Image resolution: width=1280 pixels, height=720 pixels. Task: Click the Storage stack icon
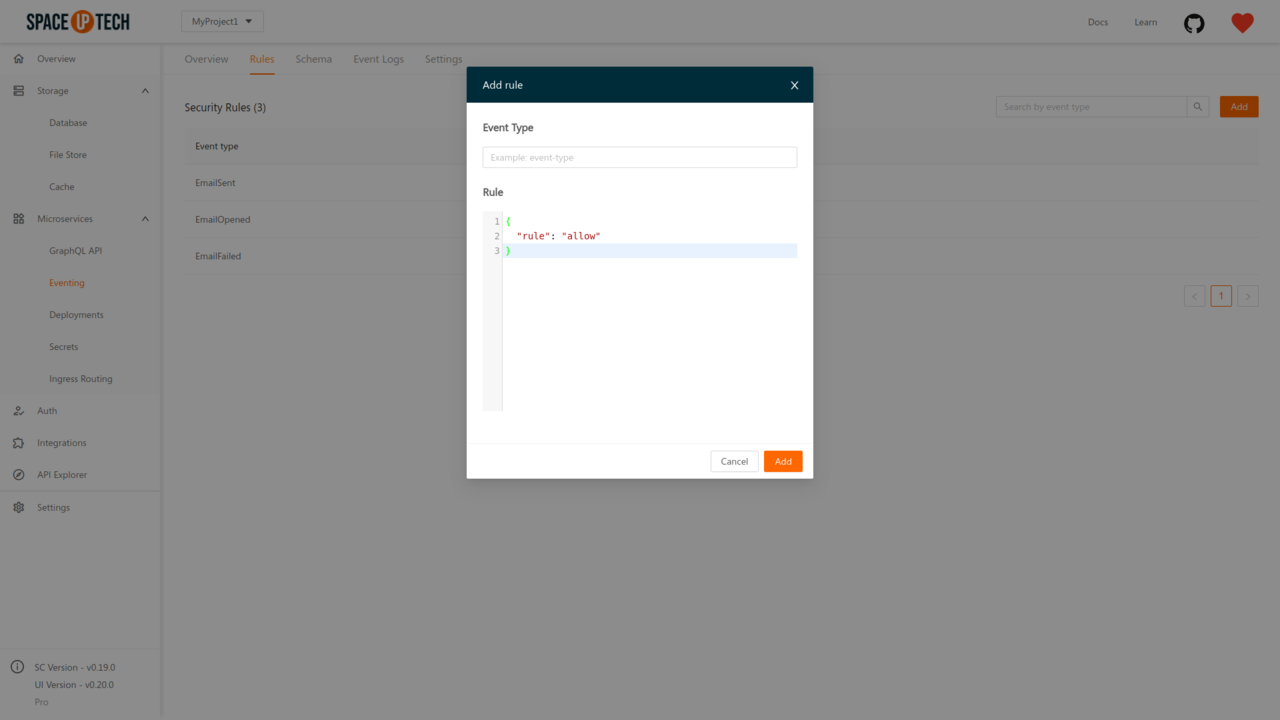[18, 91]
